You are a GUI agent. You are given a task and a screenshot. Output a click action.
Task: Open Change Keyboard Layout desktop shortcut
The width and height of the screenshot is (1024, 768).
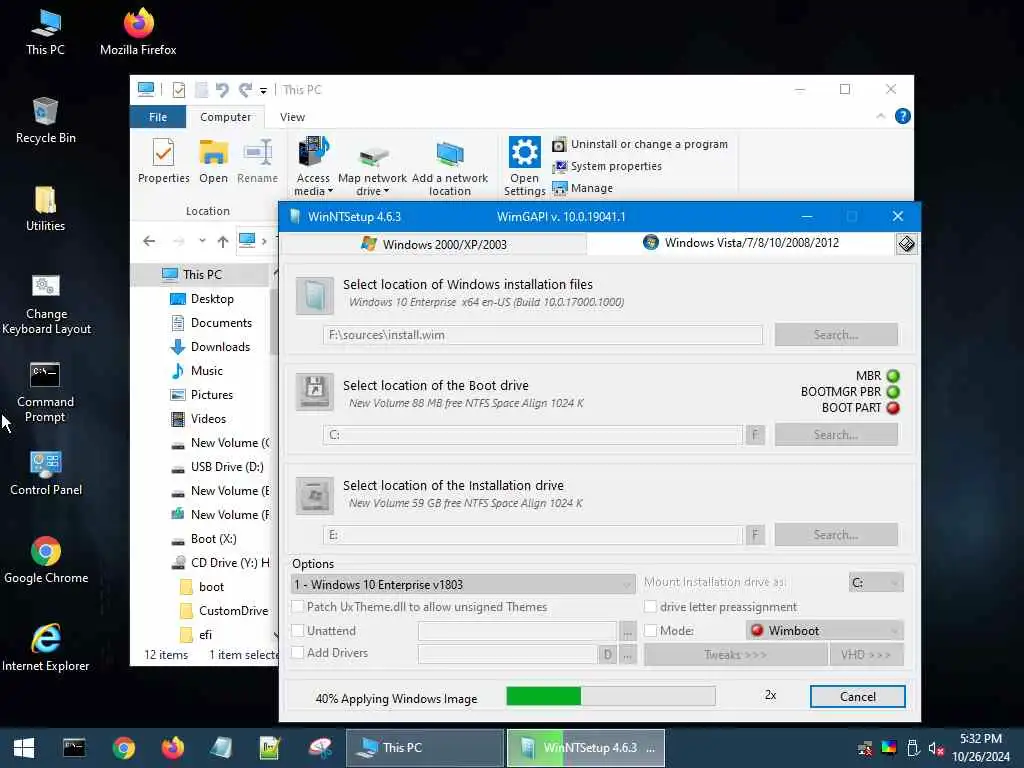[x=46, y=304]
